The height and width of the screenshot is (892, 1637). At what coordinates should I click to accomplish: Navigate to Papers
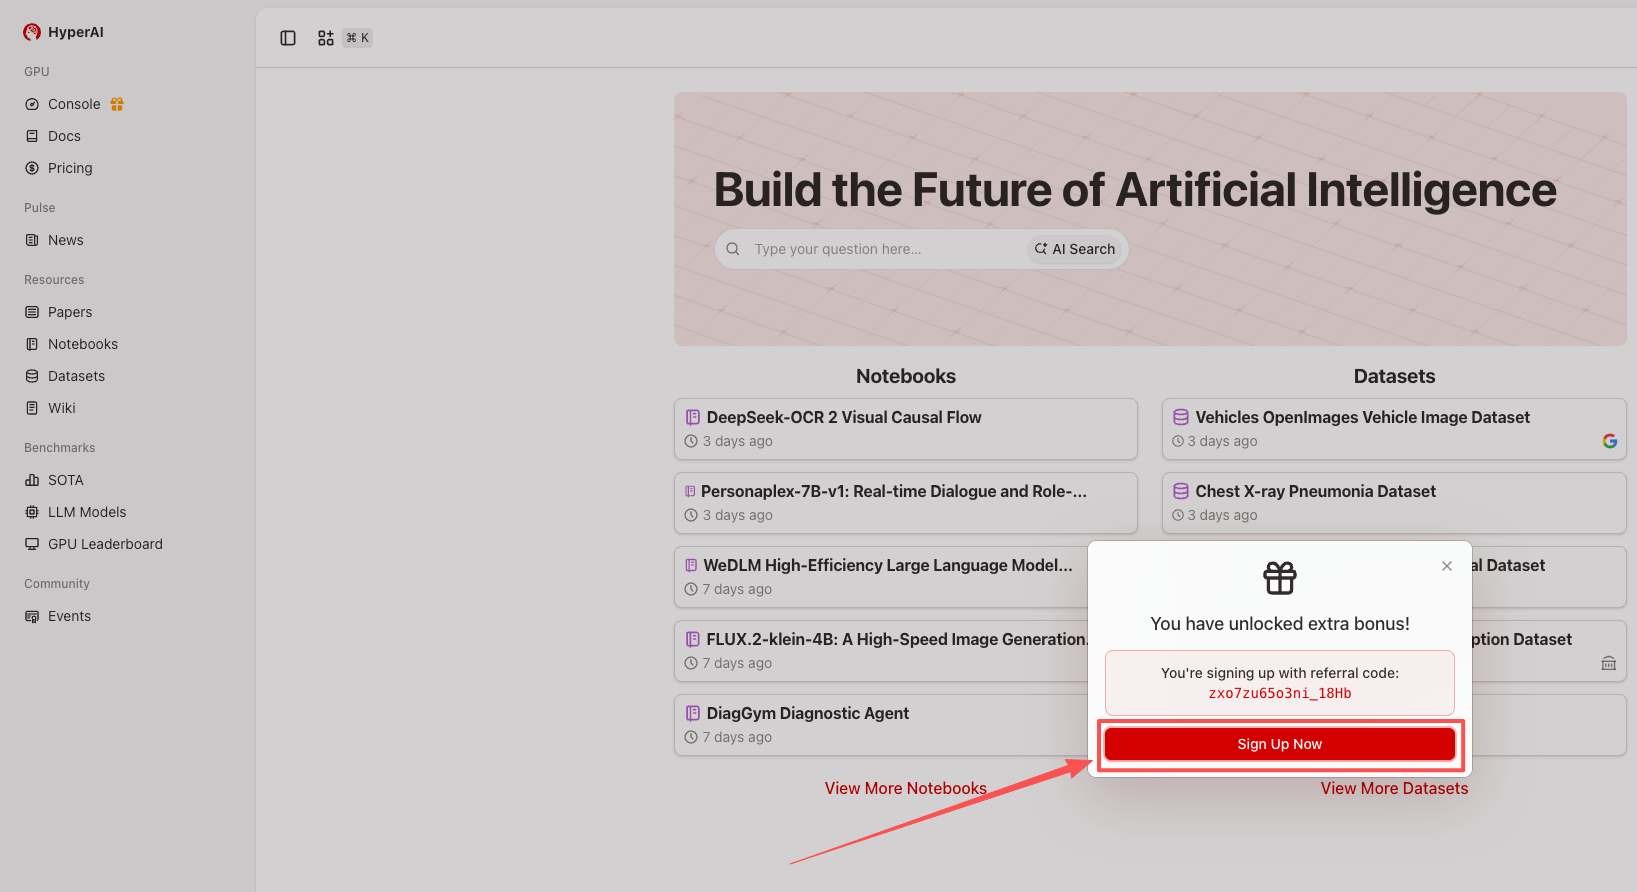[70, 312]
